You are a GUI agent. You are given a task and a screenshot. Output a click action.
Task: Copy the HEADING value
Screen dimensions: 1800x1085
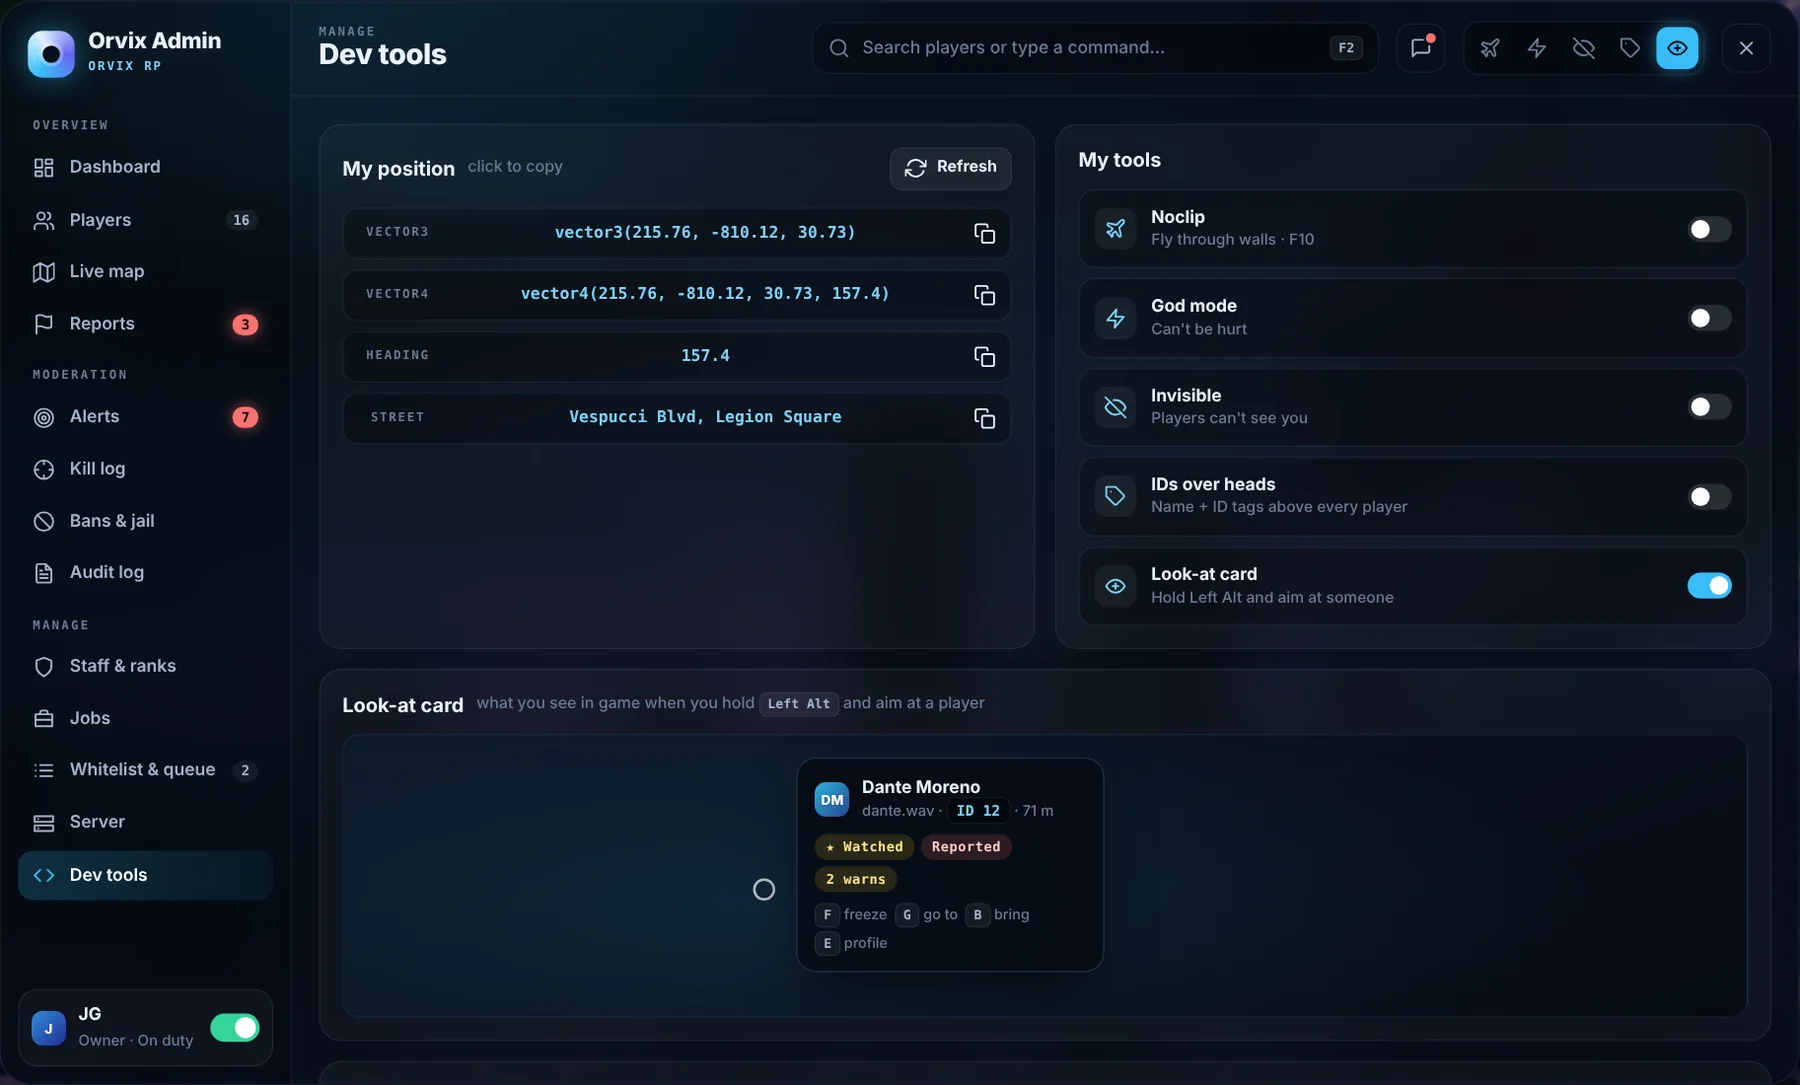click(984, 357)
